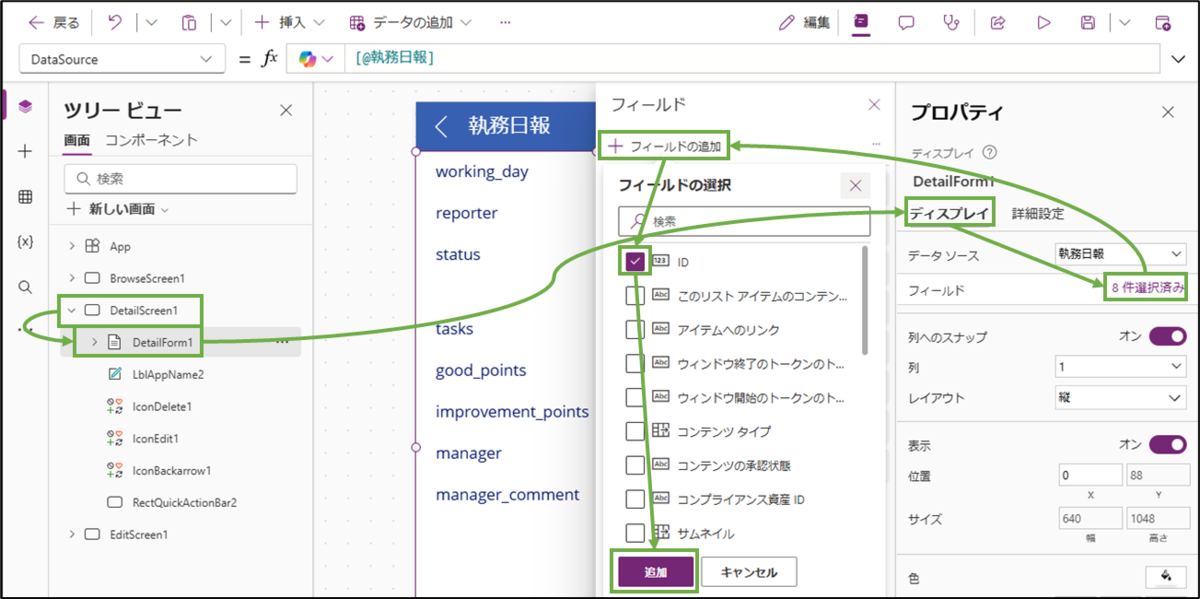Preview the app with the play icon
1200x599 pixels.
click(x=1044, y=22)
